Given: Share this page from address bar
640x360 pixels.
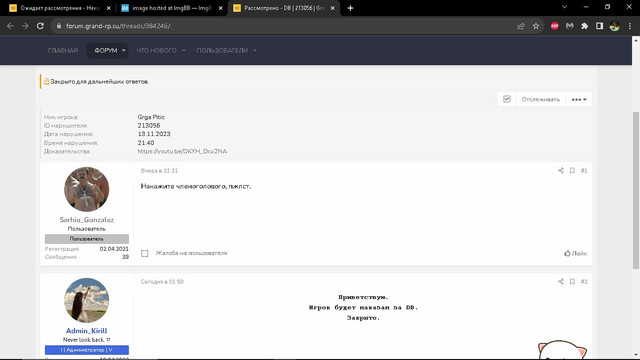Looking at the screenshot, I should (x=520, y=26).
